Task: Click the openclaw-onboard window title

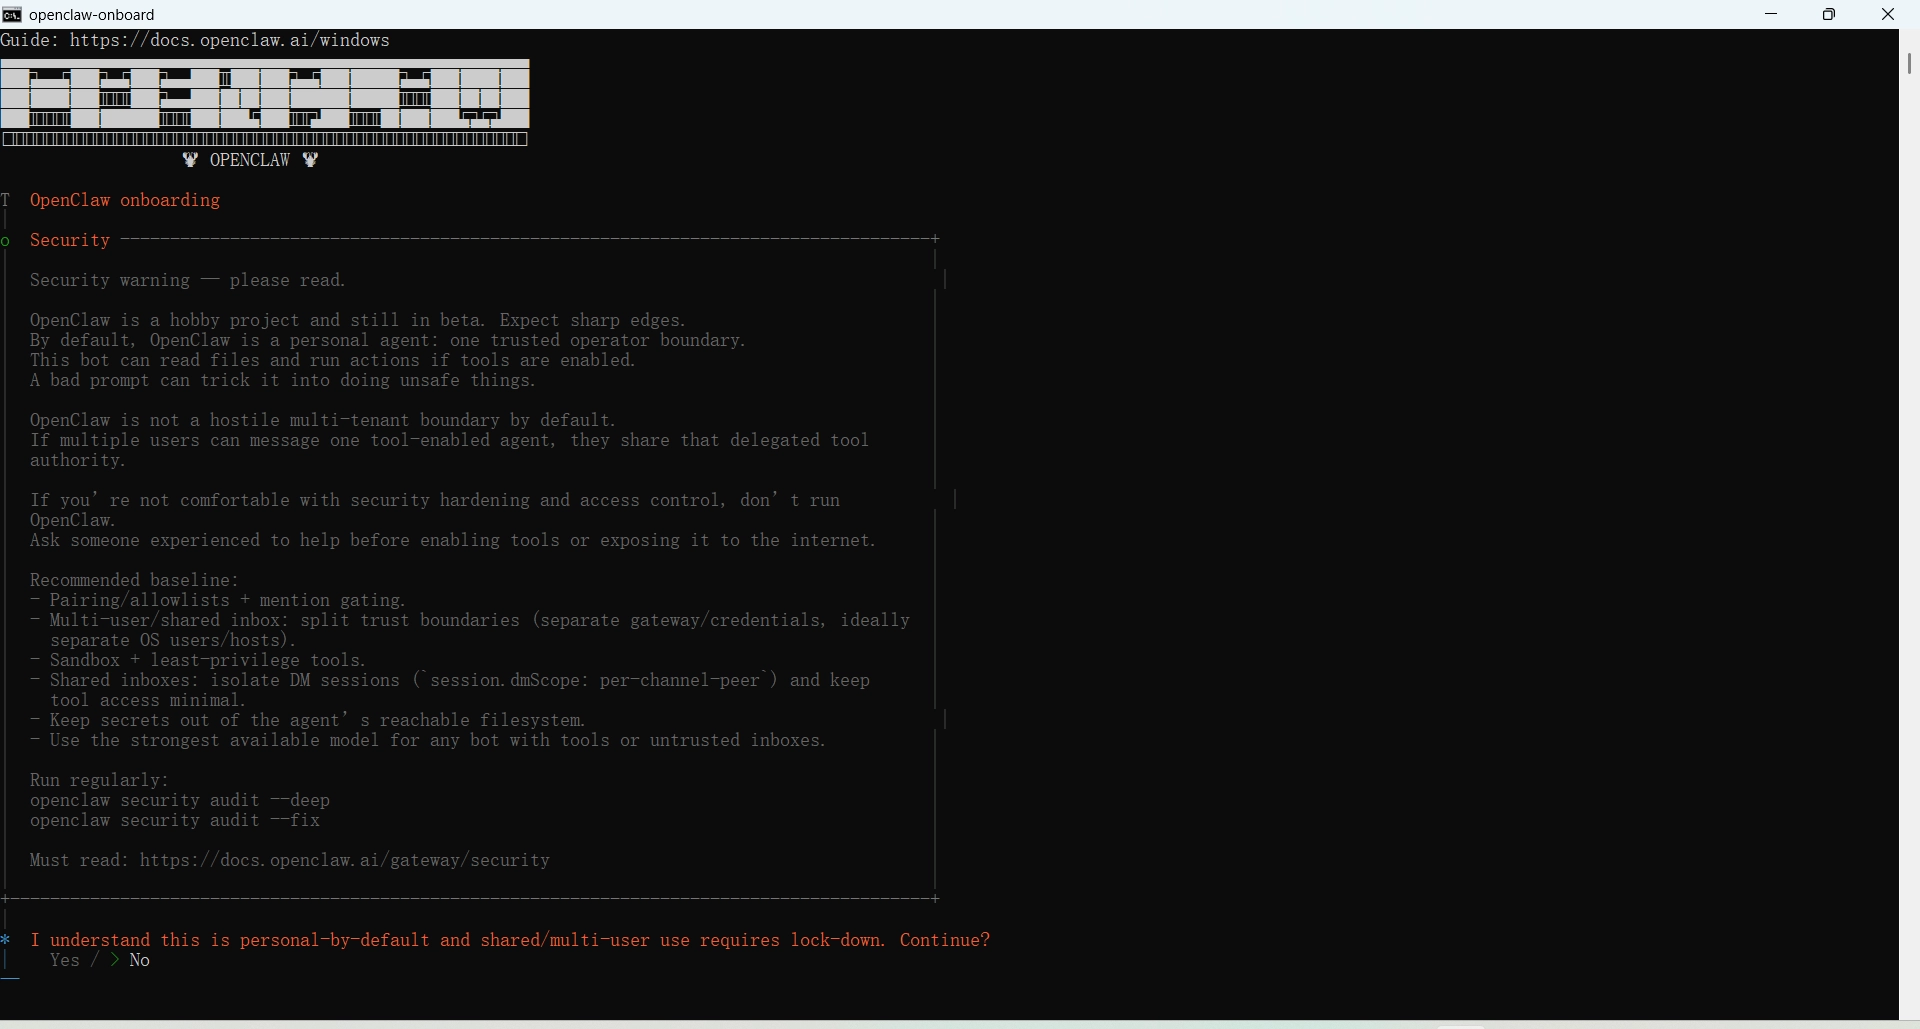Action: (x=92, y=15)
